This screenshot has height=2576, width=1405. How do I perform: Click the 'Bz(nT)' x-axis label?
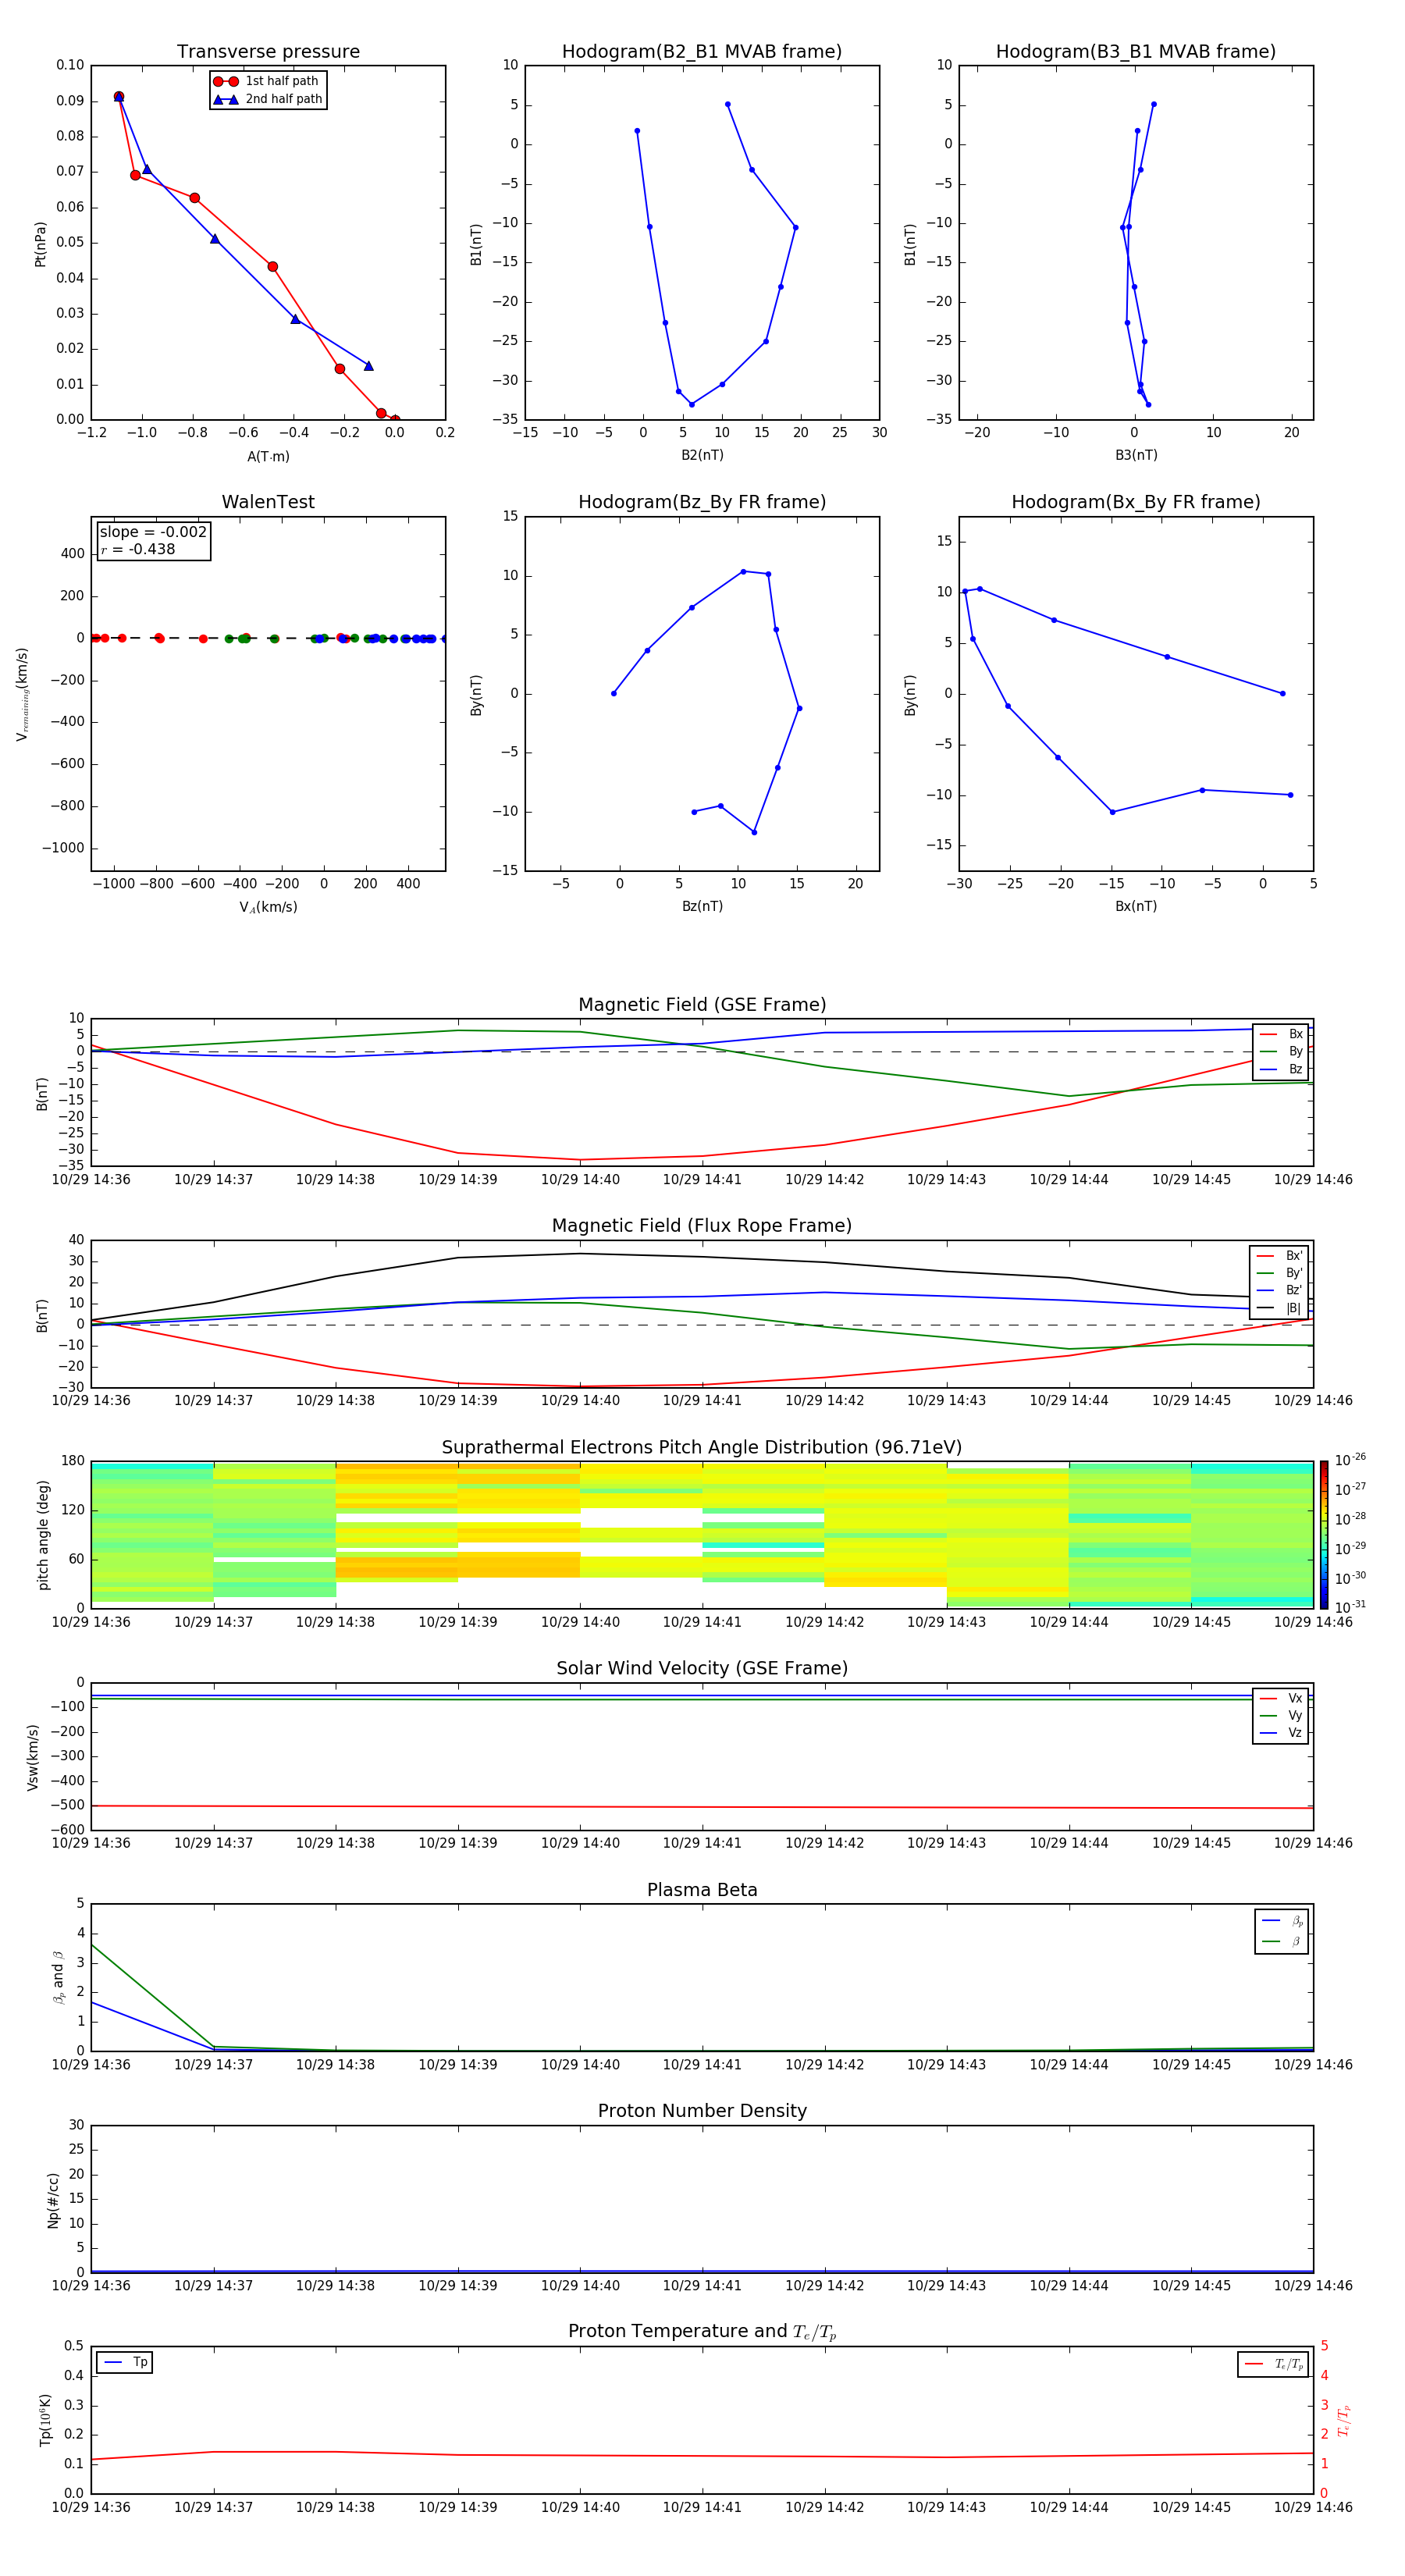[702, 906]
